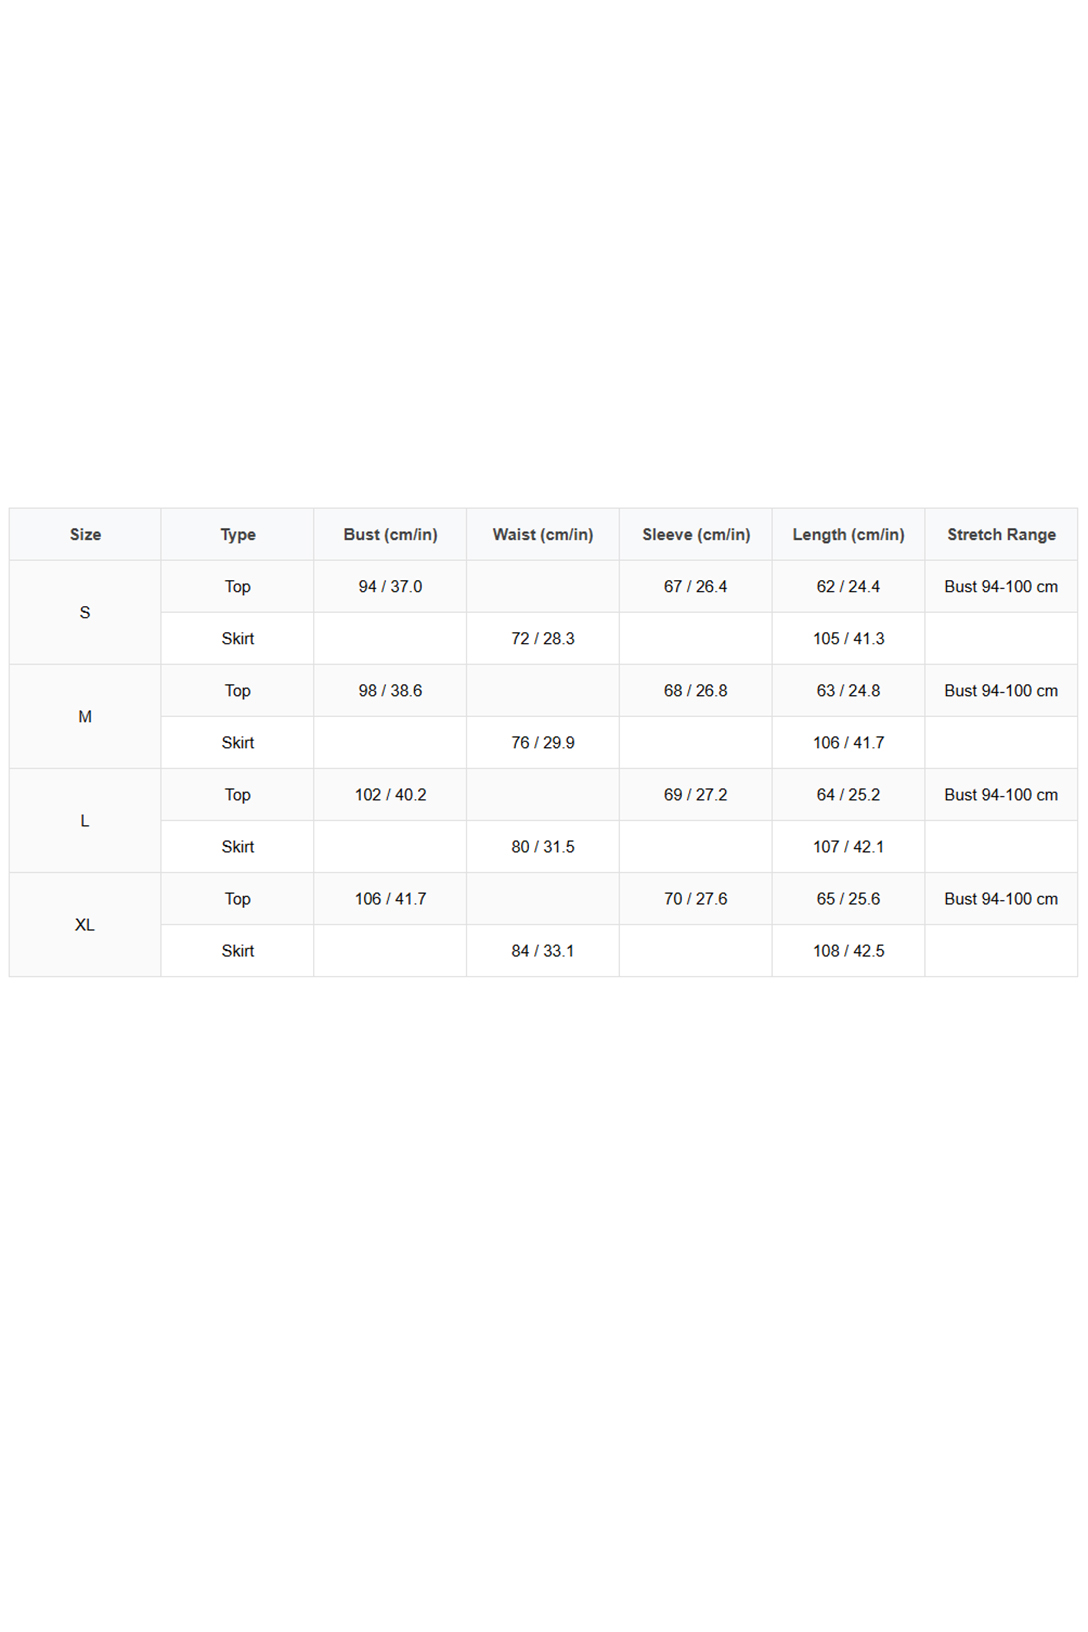Select the Bust (cm/in) header cell
Image resolution: width=1088 pixels, height=1632 pixels.
[390, 534]
